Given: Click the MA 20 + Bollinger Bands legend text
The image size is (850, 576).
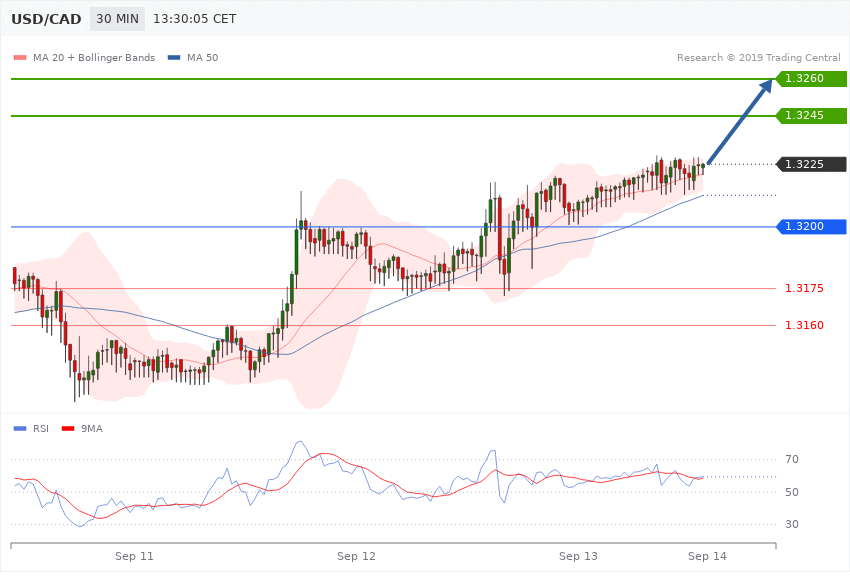Looking at the screenshot, I should click(x=94, y=57).
